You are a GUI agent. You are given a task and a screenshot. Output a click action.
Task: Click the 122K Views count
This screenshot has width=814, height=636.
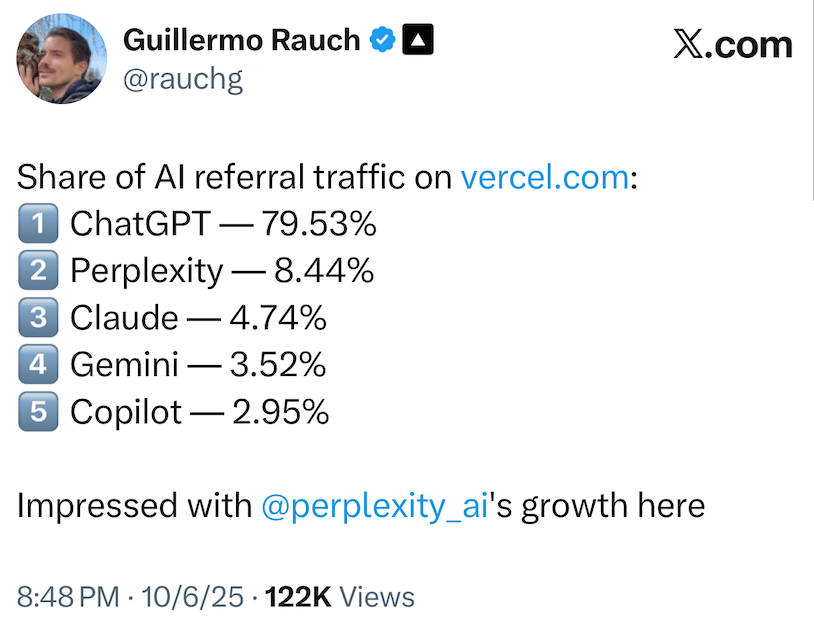coord(338,597)
